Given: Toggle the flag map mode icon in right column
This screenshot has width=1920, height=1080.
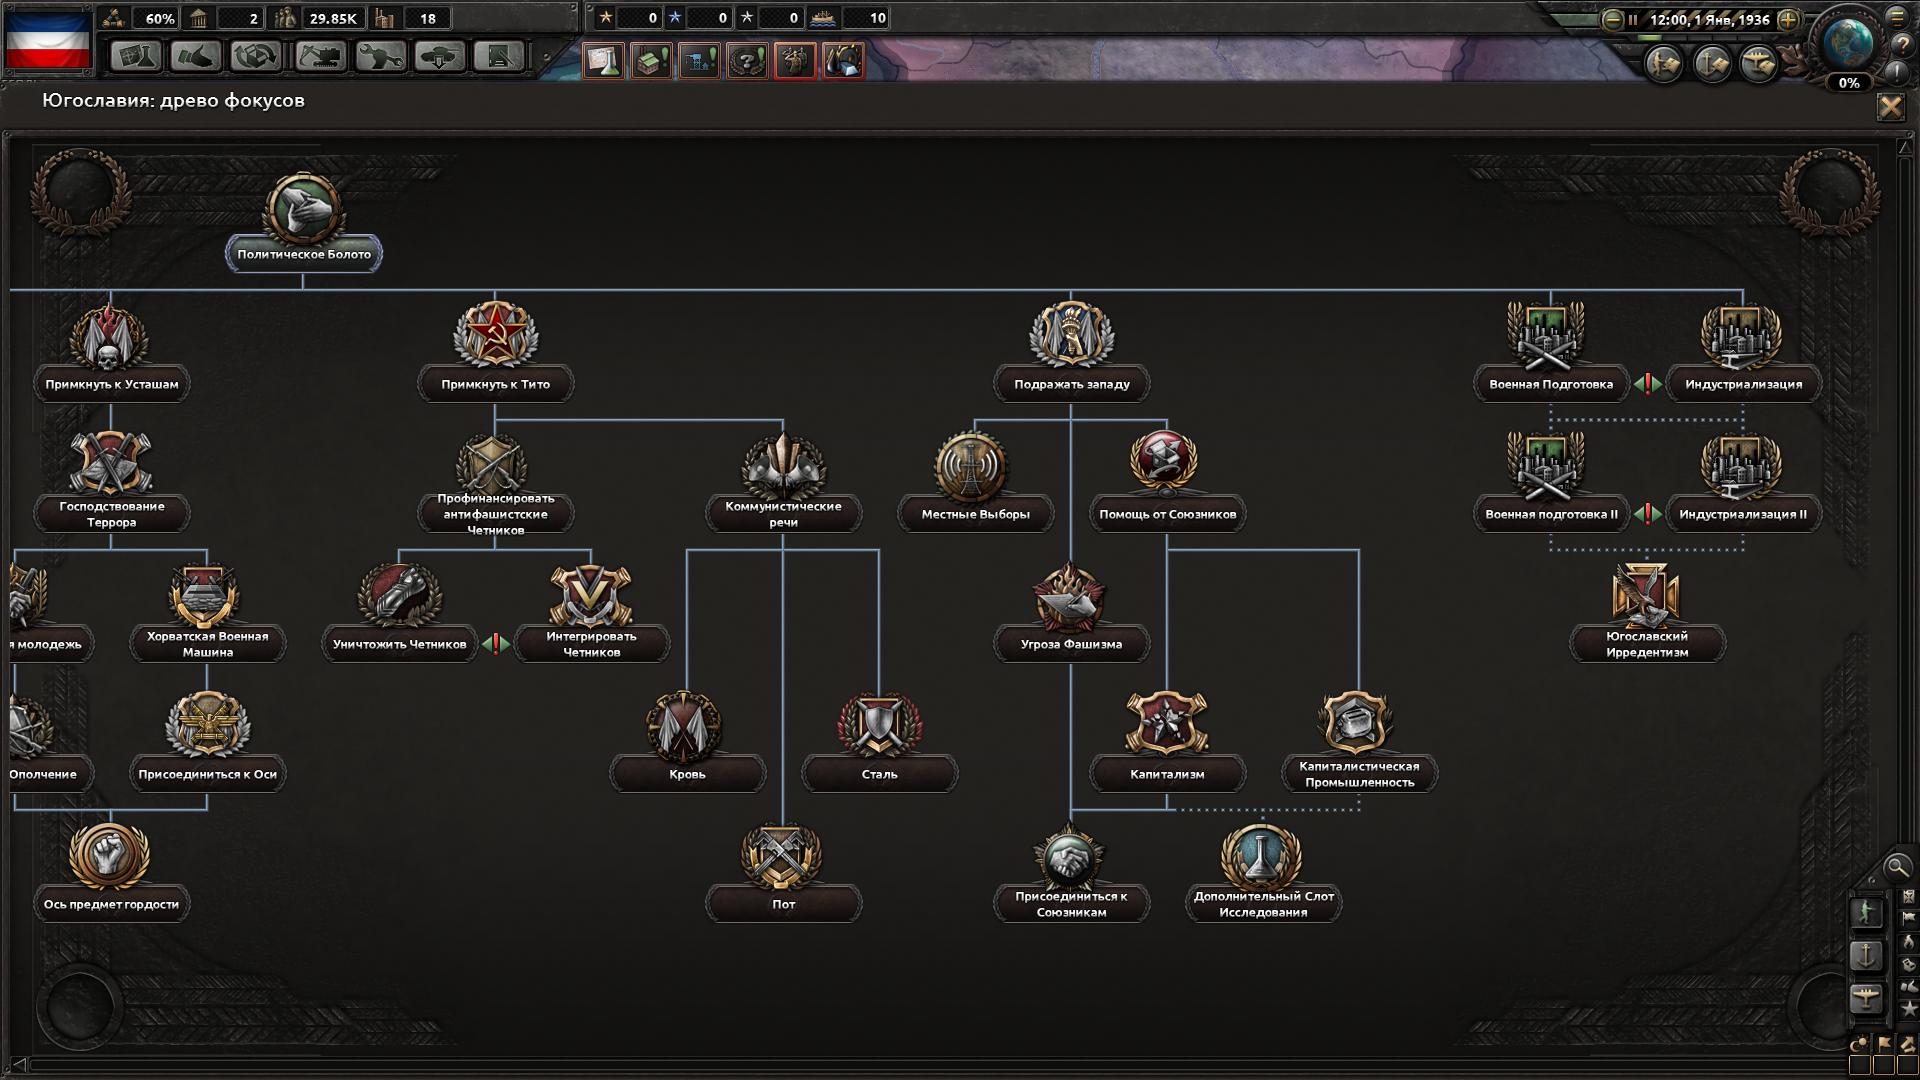Looking at the screenshot, I should click(1908, 918).
